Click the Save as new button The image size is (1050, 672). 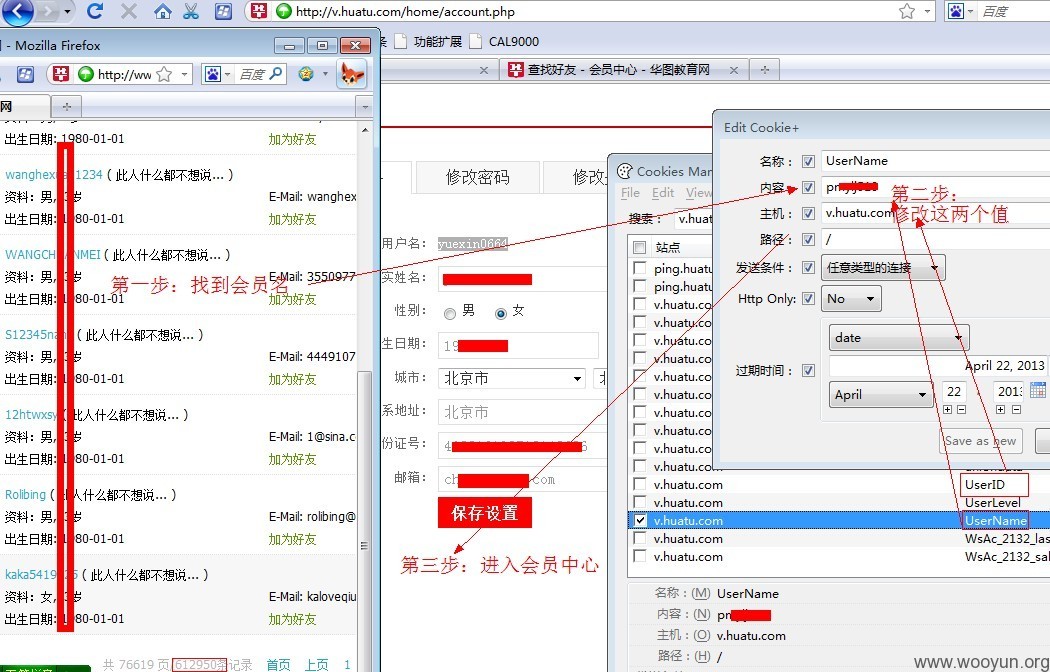click(x=980, y=440)
